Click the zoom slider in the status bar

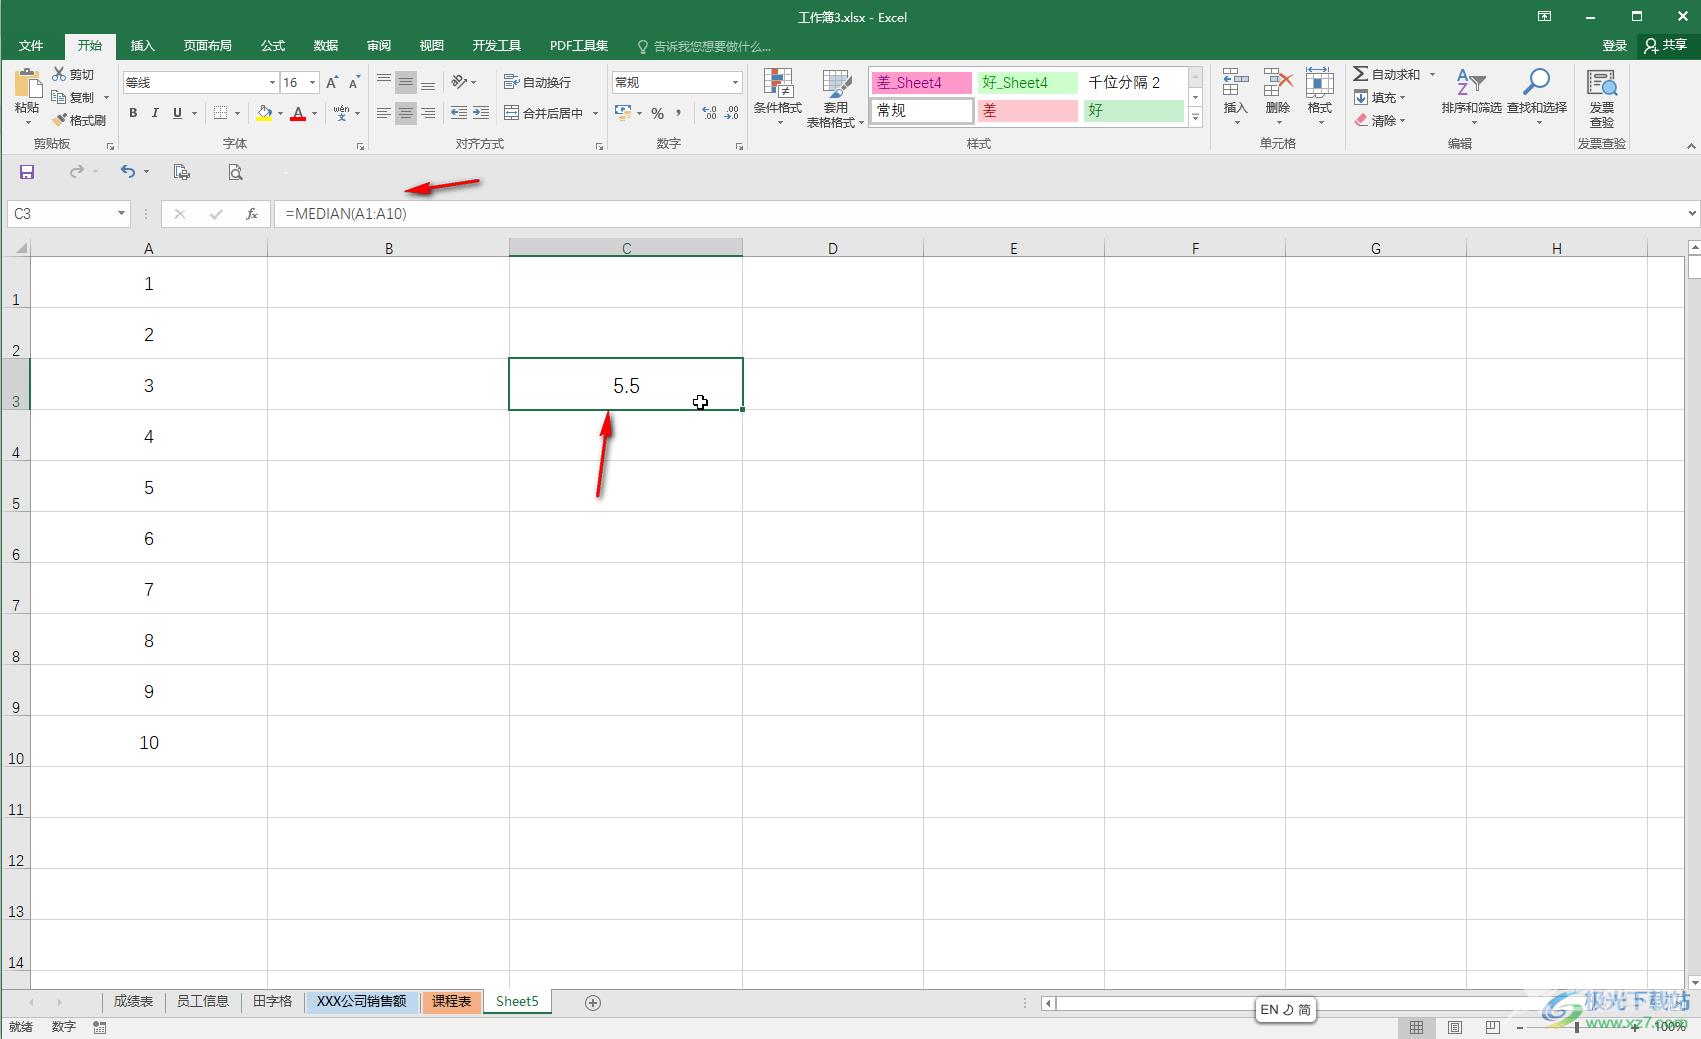1577,1027
